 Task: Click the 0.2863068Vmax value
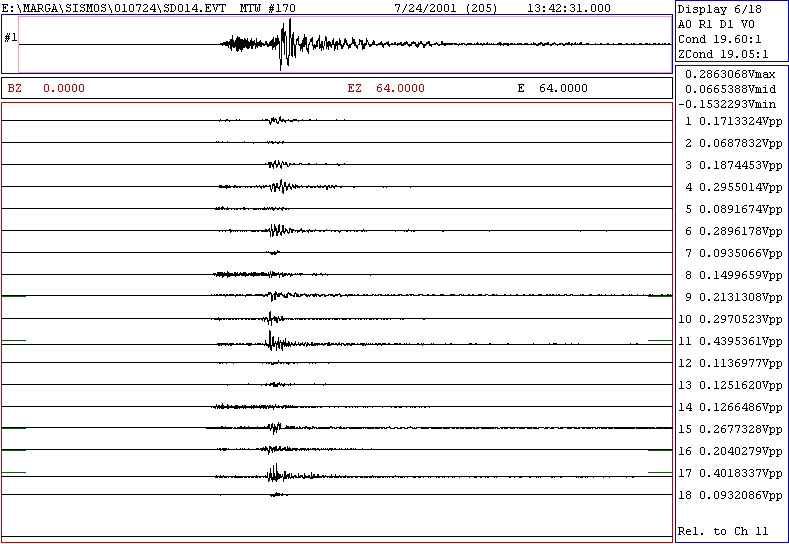click(730, 74)
